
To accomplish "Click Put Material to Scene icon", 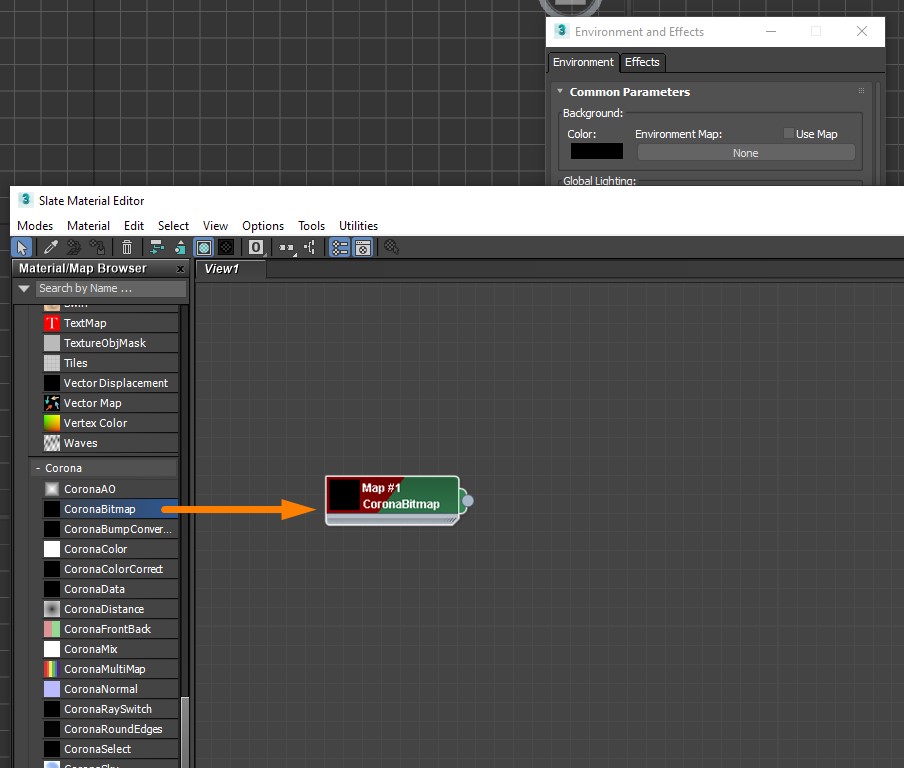I will [74, 248].
